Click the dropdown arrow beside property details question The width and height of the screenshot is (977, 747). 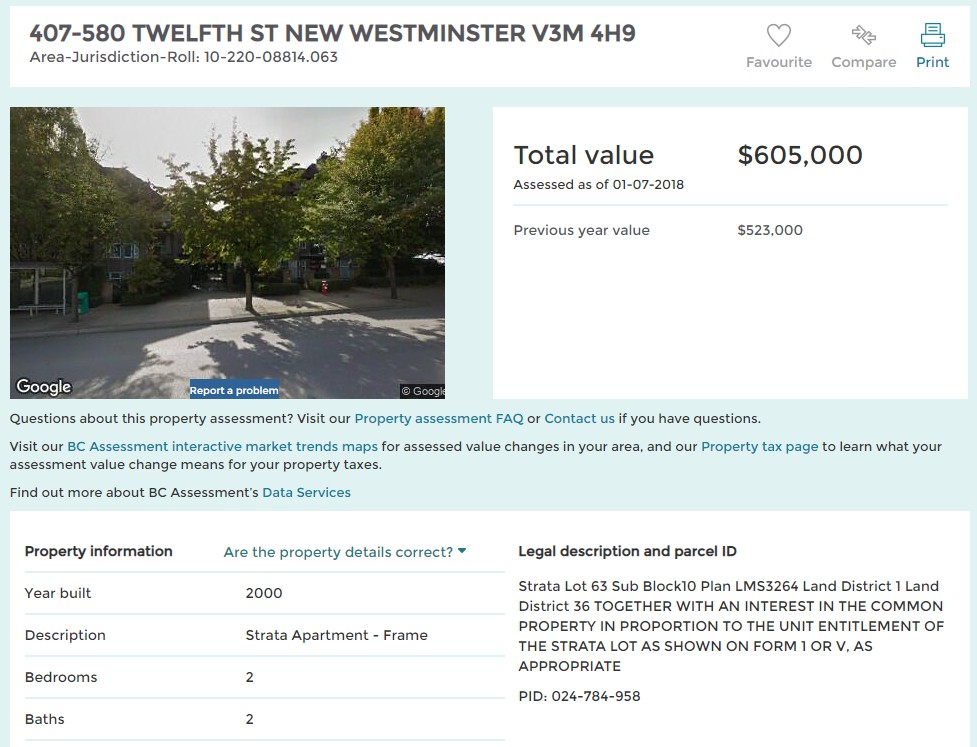click(462, 551)
